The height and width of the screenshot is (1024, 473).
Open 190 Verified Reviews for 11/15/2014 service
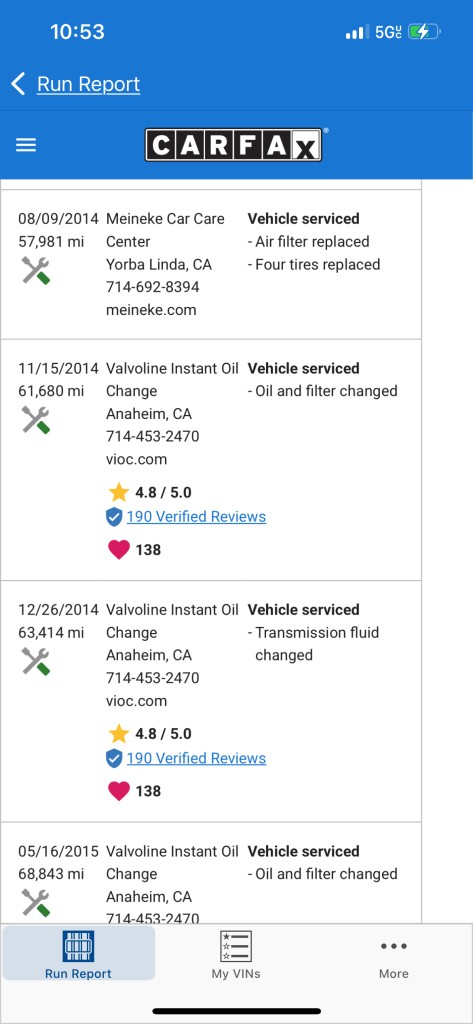click(x=196, y=517)
